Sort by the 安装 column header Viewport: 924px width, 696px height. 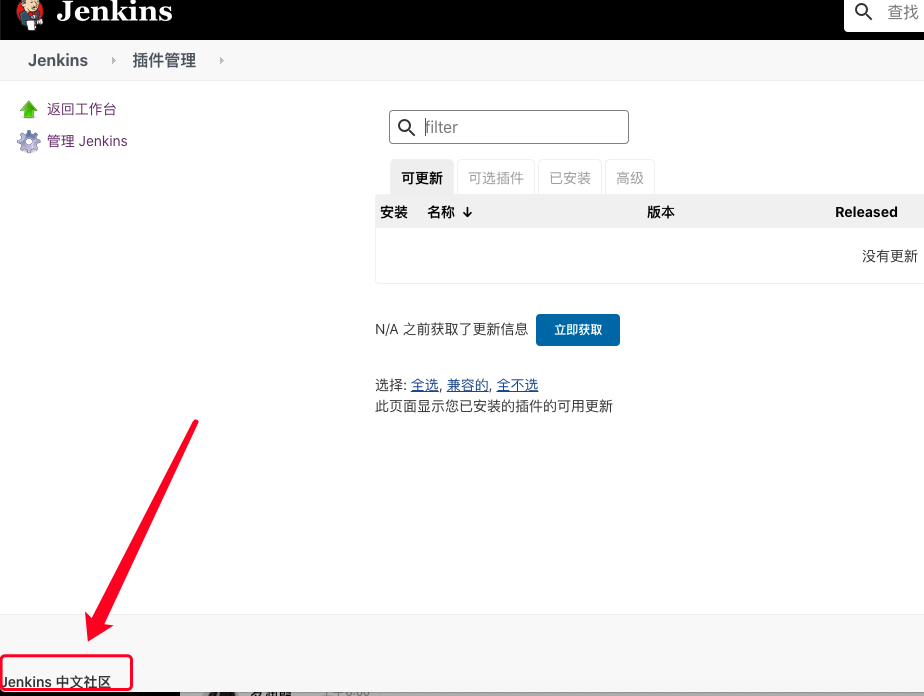click(x=394, y=212)
